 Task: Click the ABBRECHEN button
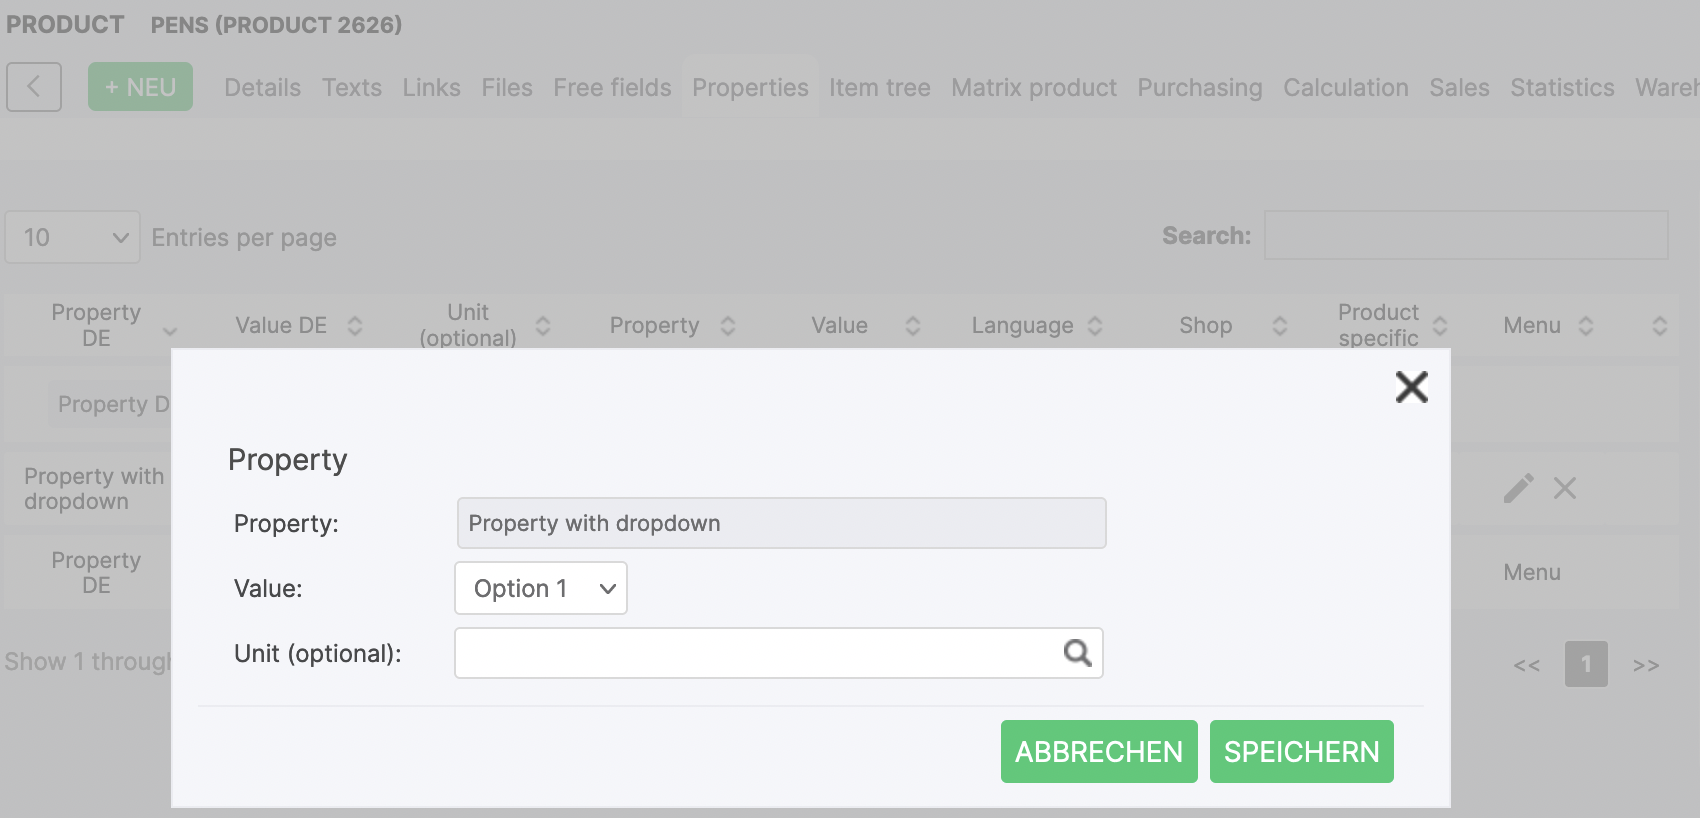click(x=1098, y=752)
